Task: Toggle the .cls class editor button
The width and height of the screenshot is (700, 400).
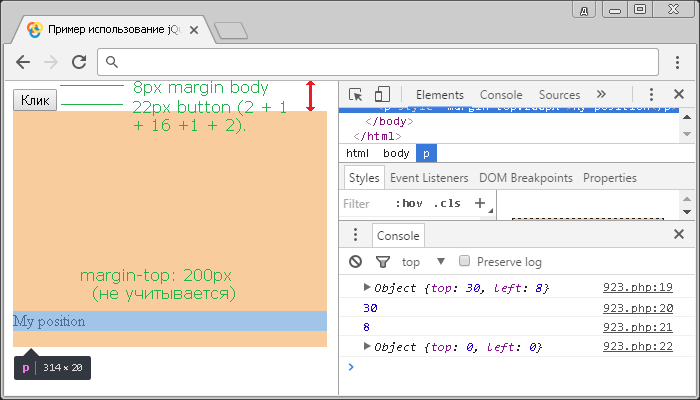Action: tap(447, 204)
